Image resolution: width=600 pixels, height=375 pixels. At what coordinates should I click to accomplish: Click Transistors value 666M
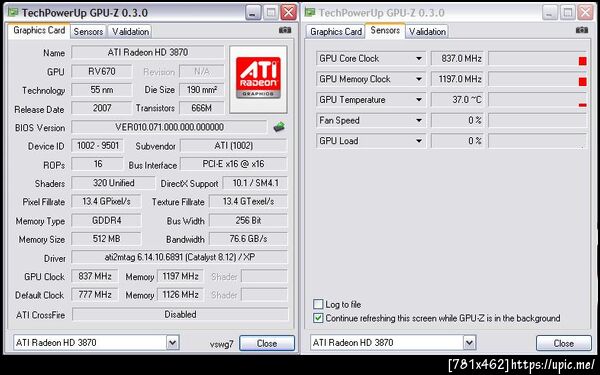pos(202,108)
